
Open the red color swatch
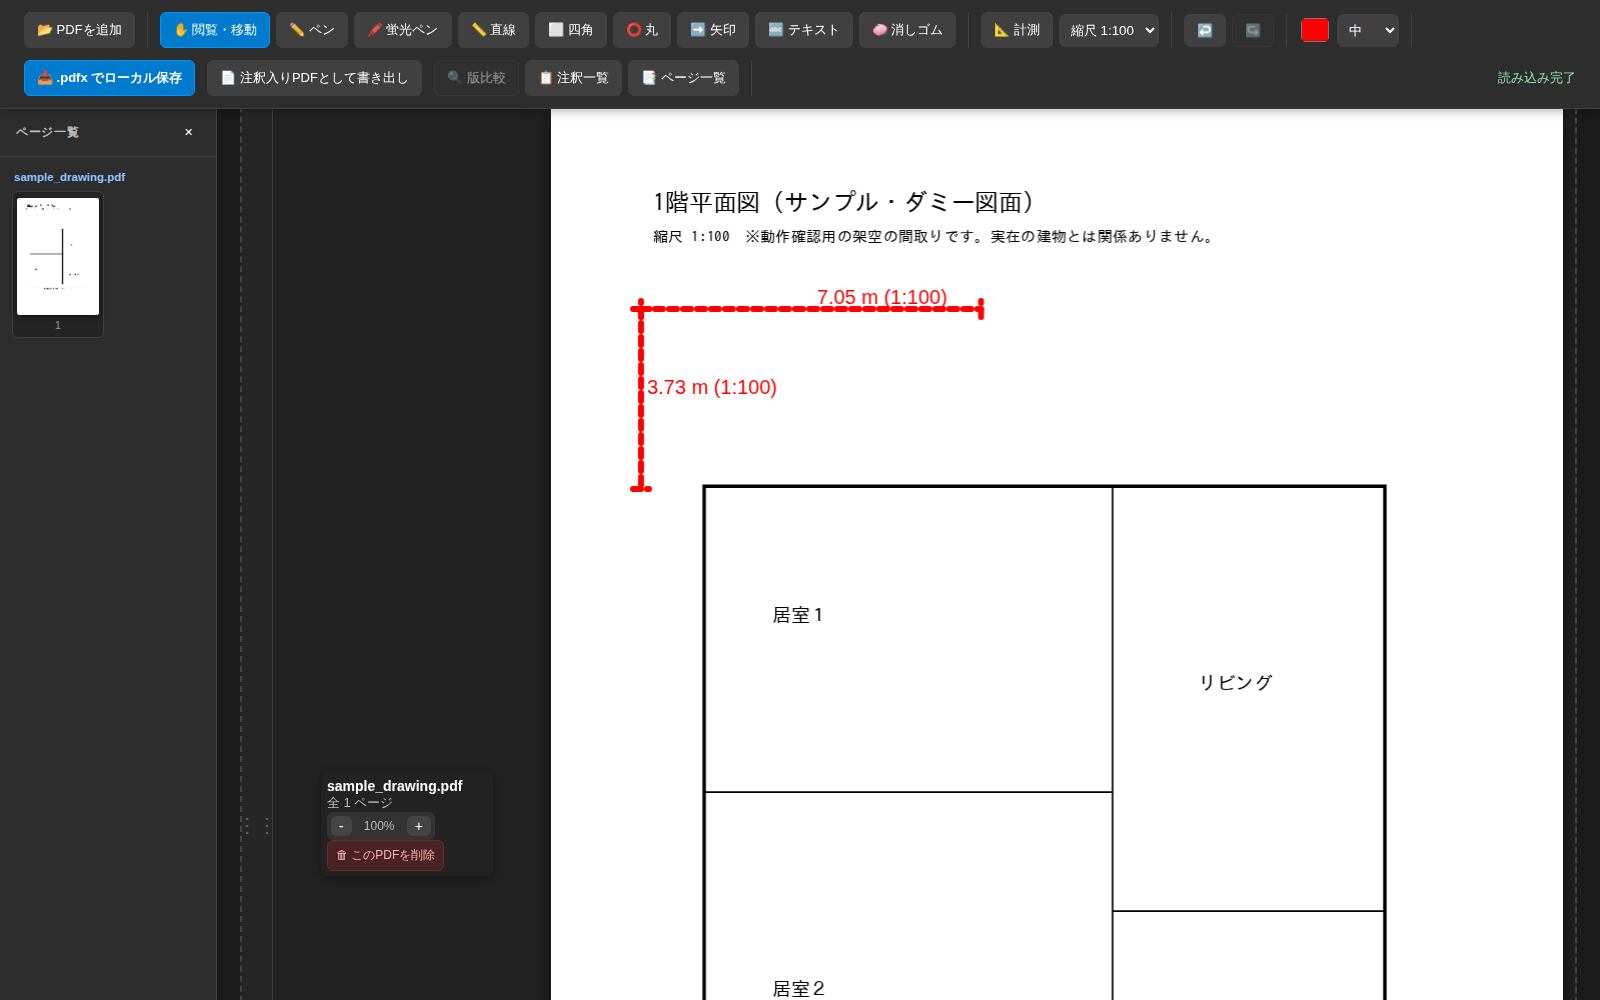click(x=1315, y=30)
